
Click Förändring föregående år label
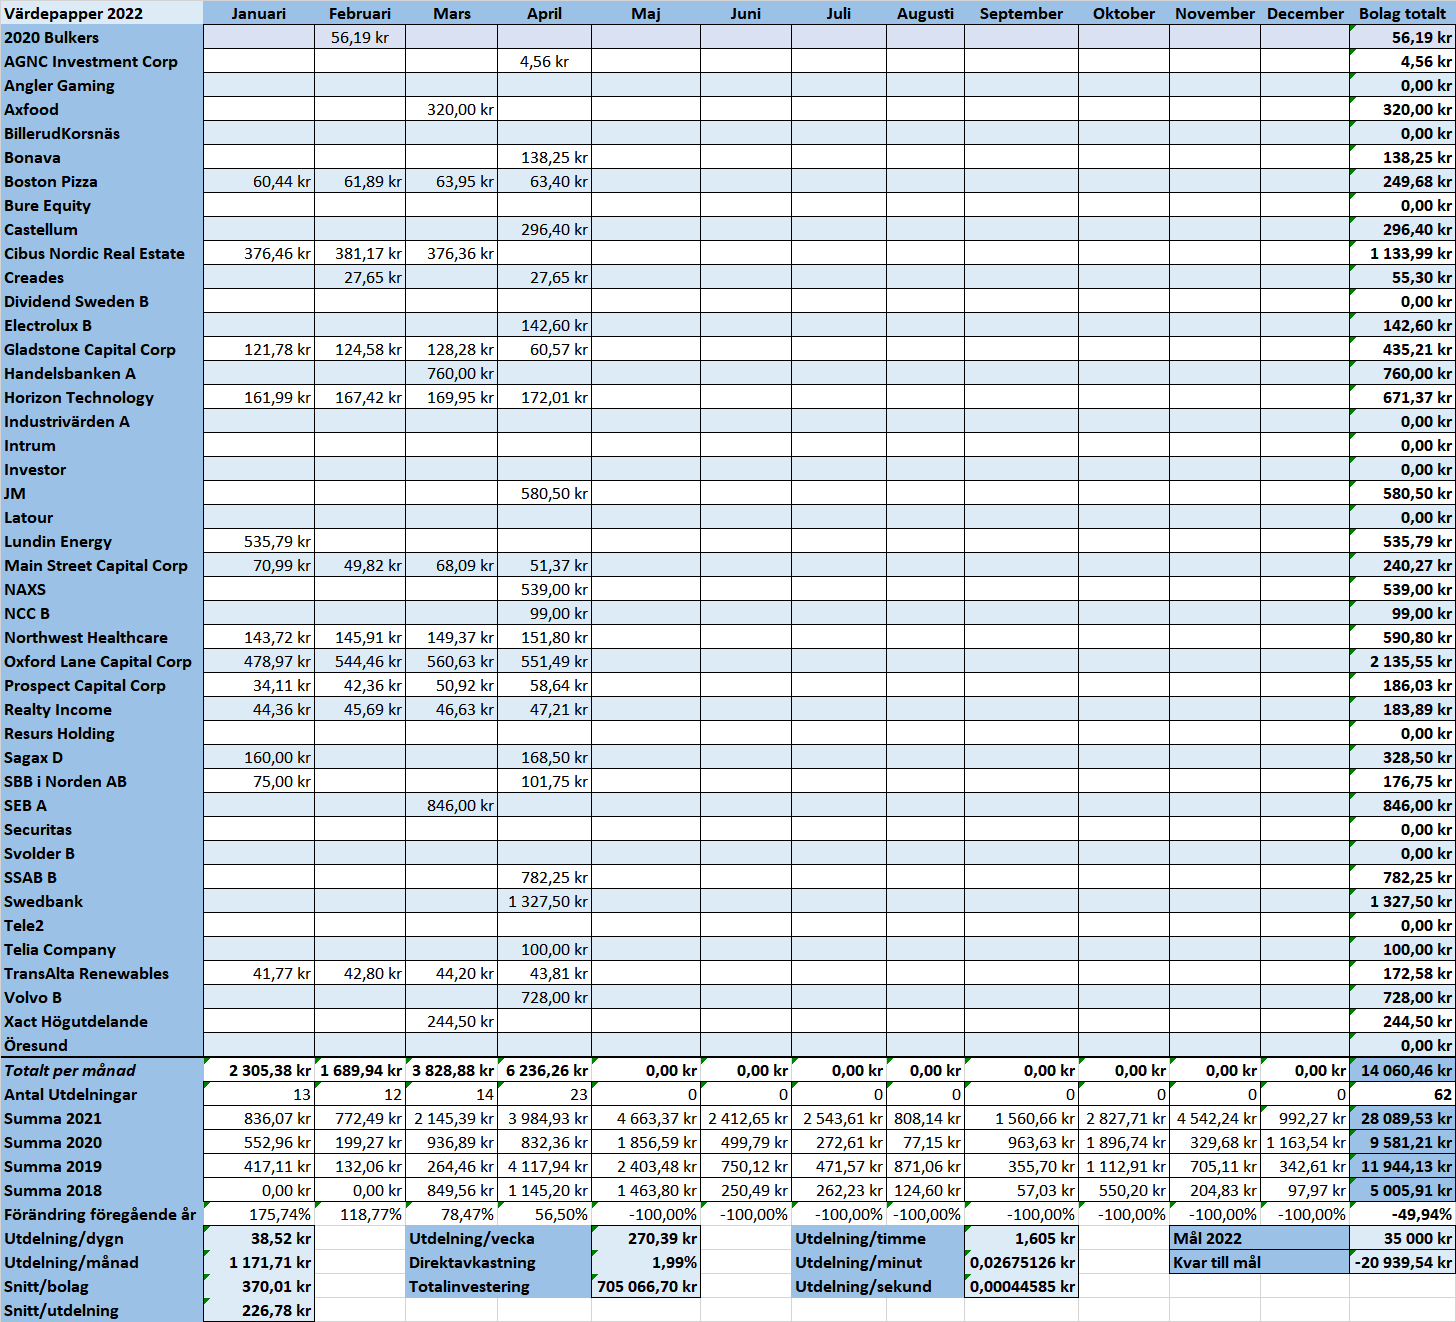point(102,1214)
